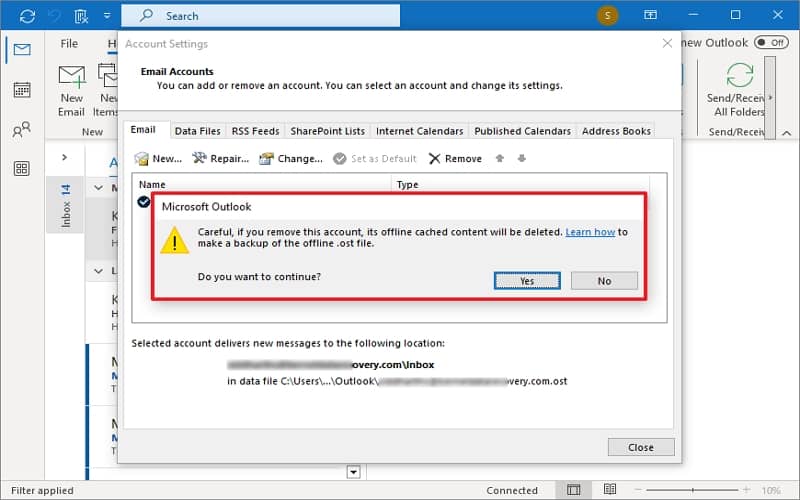Click the Delete icon in quick access toolbar
This screenshot has width=800, height=500.
[81, 16]
